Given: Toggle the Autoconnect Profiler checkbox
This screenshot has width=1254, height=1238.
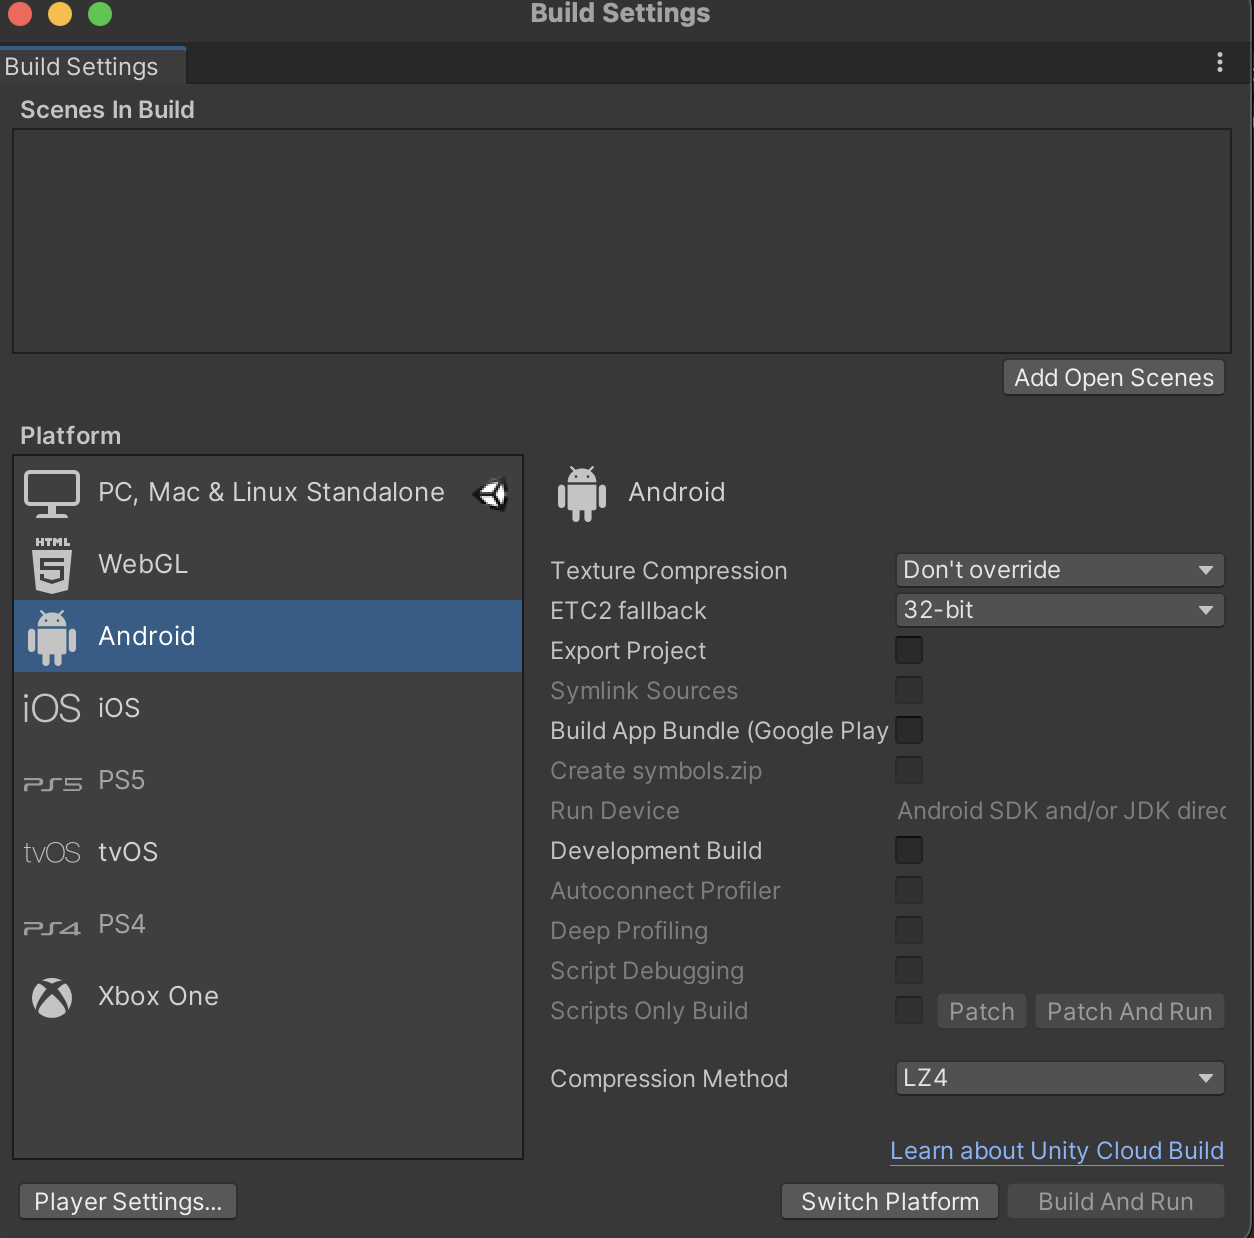Looking at the screenshot, I should pos(909,890).
